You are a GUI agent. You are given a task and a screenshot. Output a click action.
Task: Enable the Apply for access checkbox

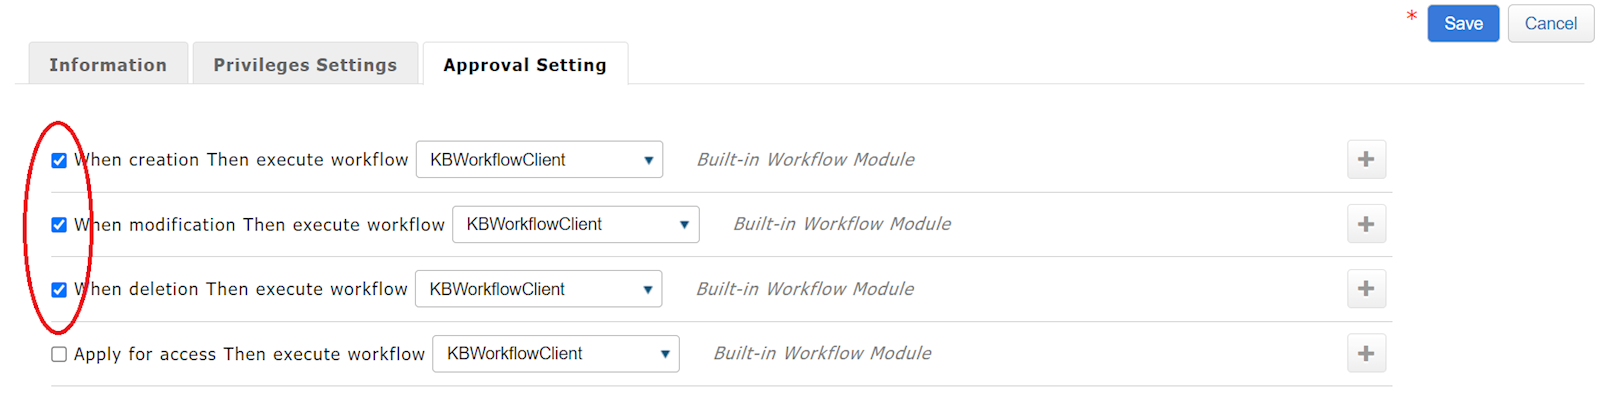pos(59,354)
